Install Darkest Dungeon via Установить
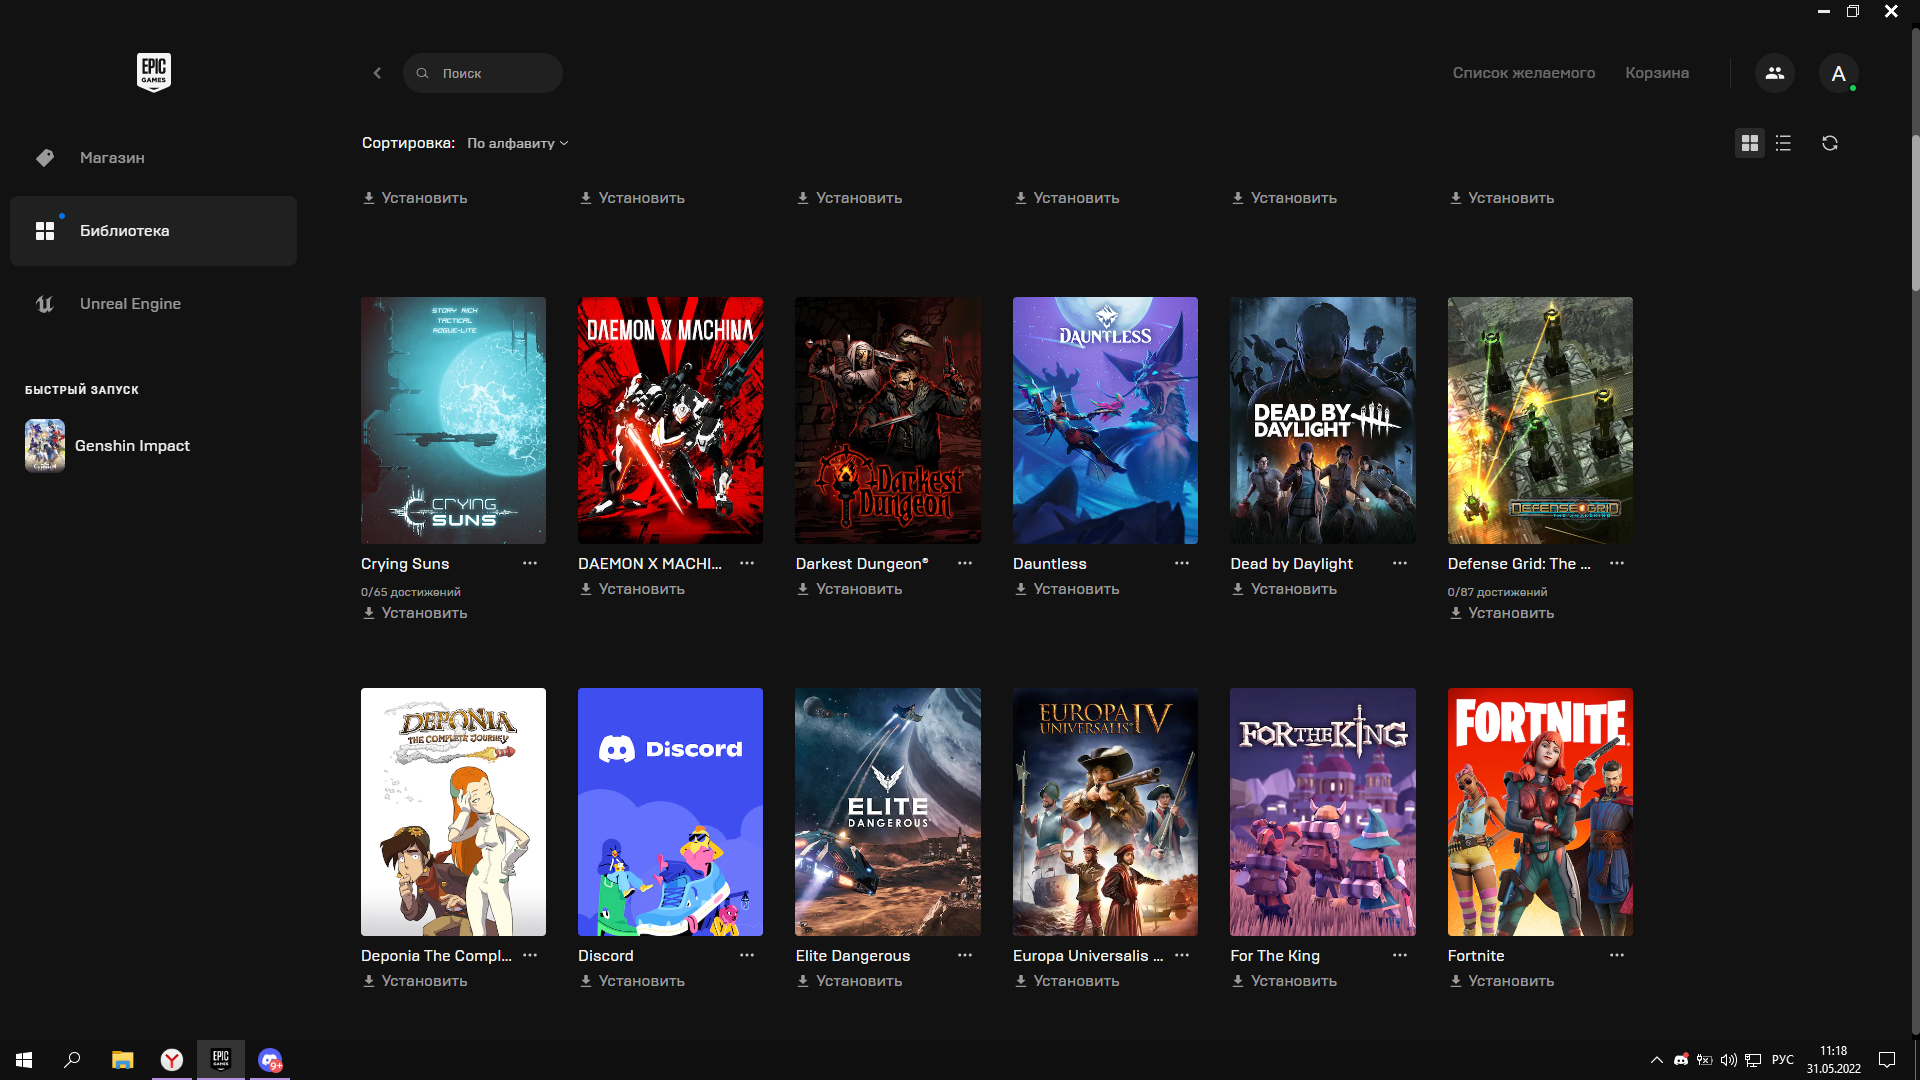The height and width of the screenshot is (1080, 1920). tap(850, 589)
